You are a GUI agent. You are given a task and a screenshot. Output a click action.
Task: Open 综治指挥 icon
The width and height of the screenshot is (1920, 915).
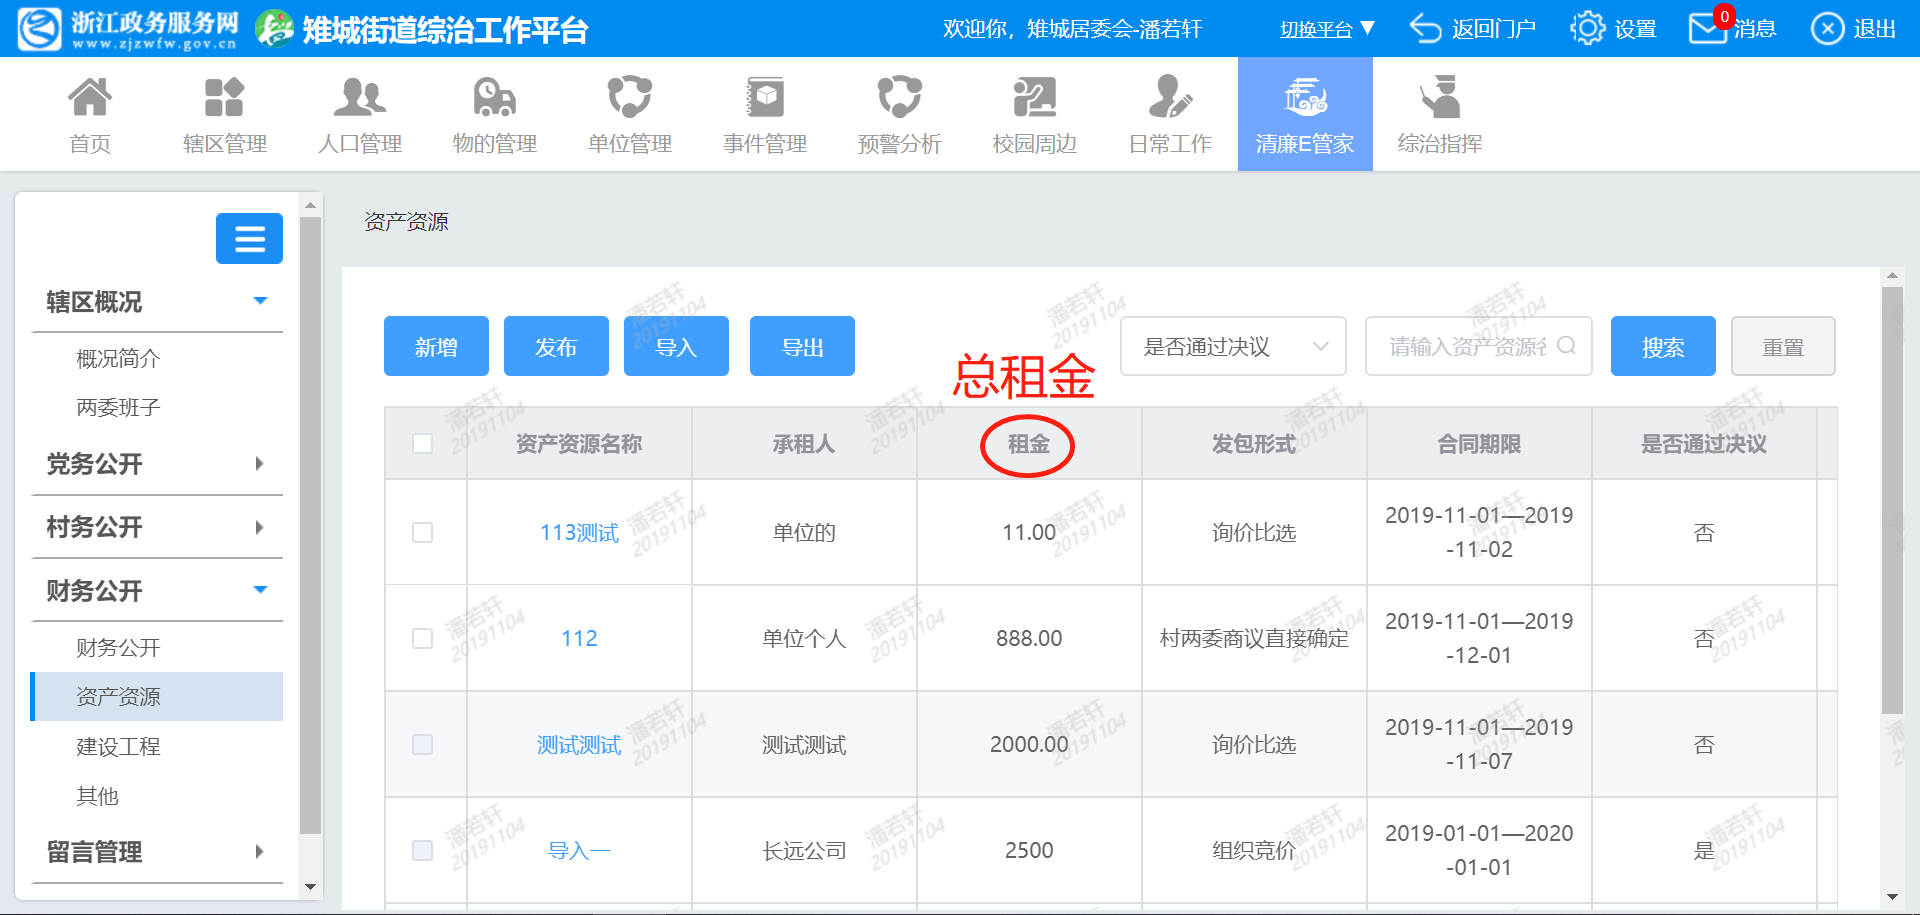click(1440, 98)
